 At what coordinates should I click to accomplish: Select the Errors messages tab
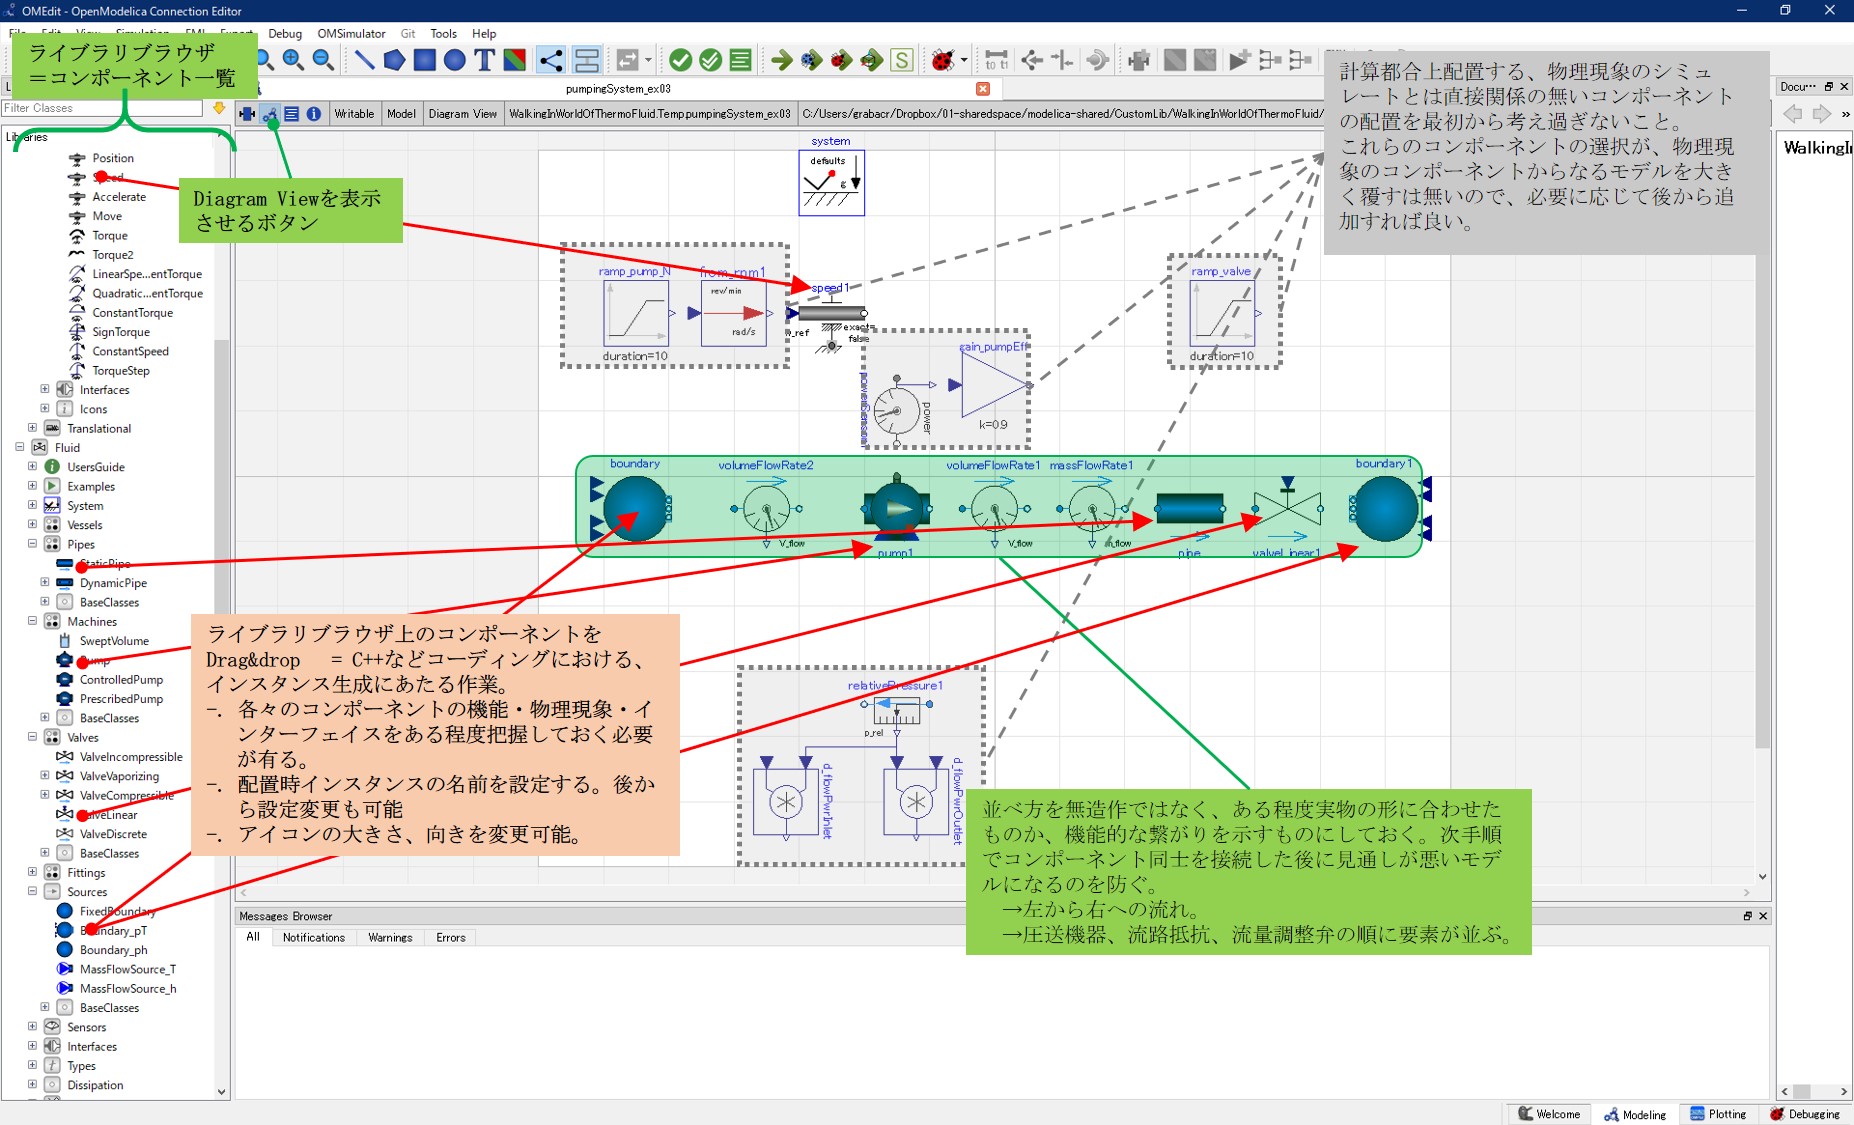tap(451, 938)
